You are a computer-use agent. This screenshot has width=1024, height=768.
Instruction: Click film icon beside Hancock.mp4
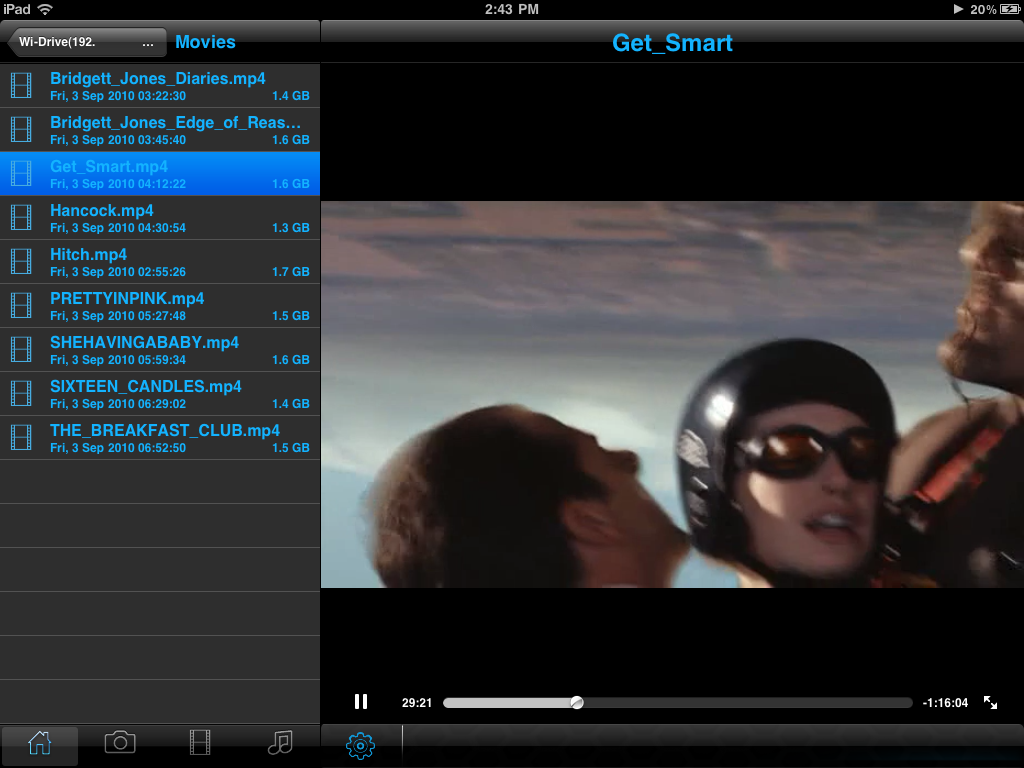point(21,217)
